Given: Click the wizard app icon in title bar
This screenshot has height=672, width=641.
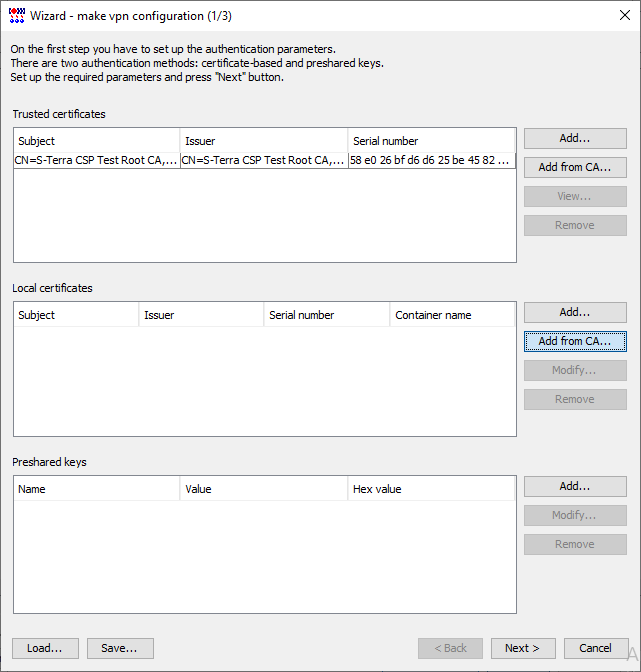Looking at the screenshot, I should pyautogui.click(x=16, y=15).
